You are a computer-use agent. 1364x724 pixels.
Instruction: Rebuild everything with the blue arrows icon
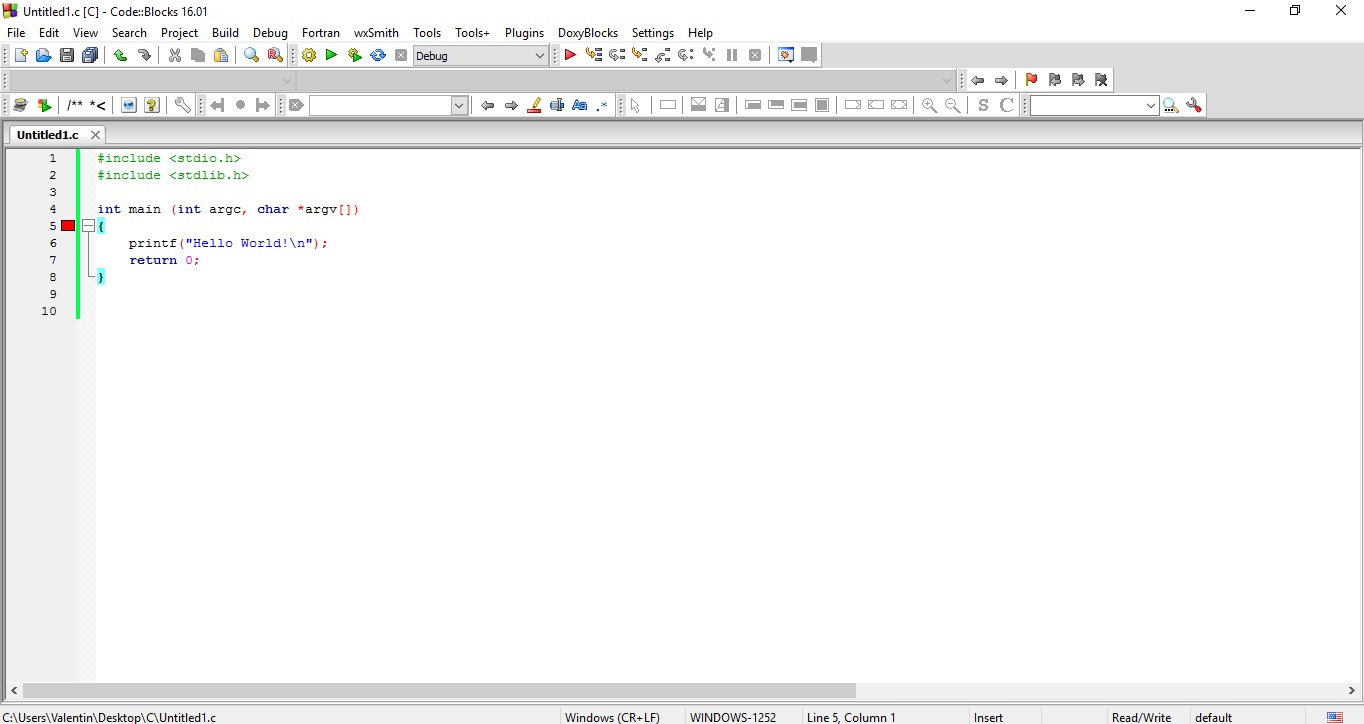(x=378, y=55)
